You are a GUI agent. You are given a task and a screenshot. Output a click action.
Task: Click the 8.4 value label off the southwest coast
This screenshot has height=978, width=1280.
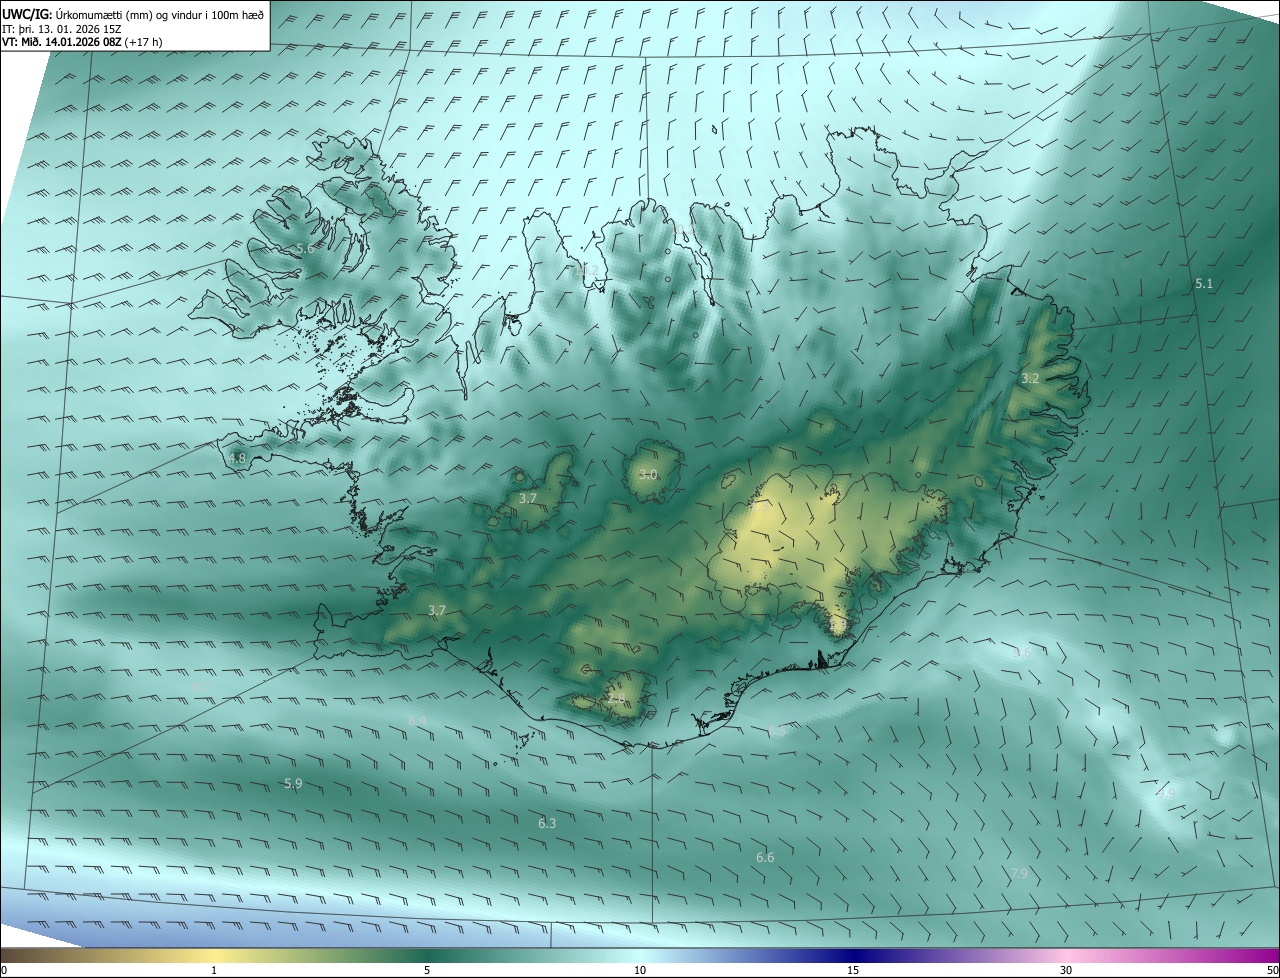(x=418, y=721)
